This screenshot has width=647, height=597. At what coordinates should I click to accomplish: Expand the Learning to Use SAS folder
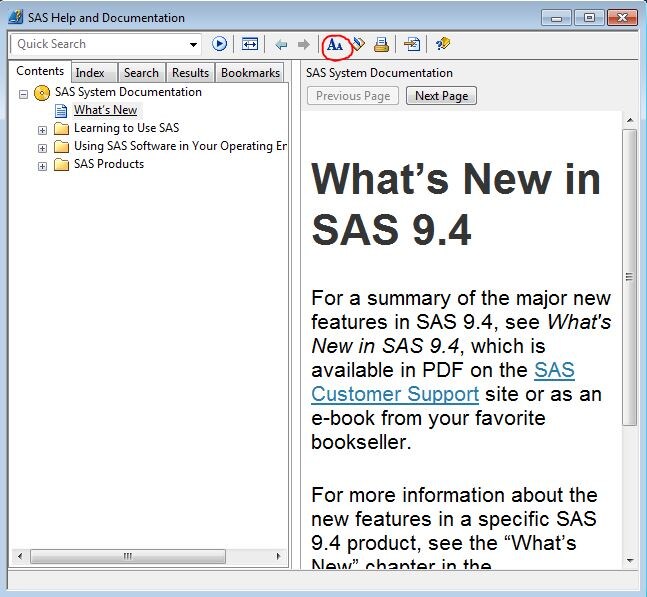point(42,129)
